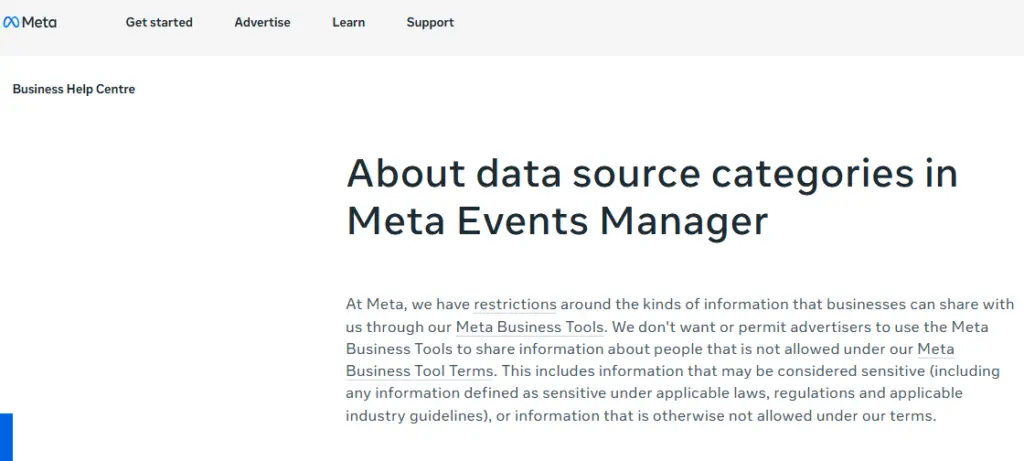Click the Meta infinity logo symbol
The width and height of the screenshot is (1024, 461).
(x=10, y=22)
